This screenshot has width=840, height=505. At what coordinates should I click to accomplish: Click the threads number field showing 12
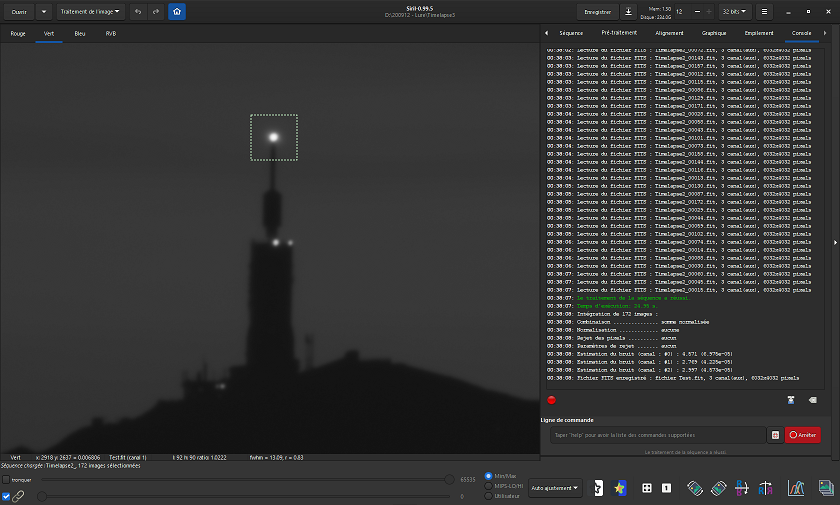point(681,12)
